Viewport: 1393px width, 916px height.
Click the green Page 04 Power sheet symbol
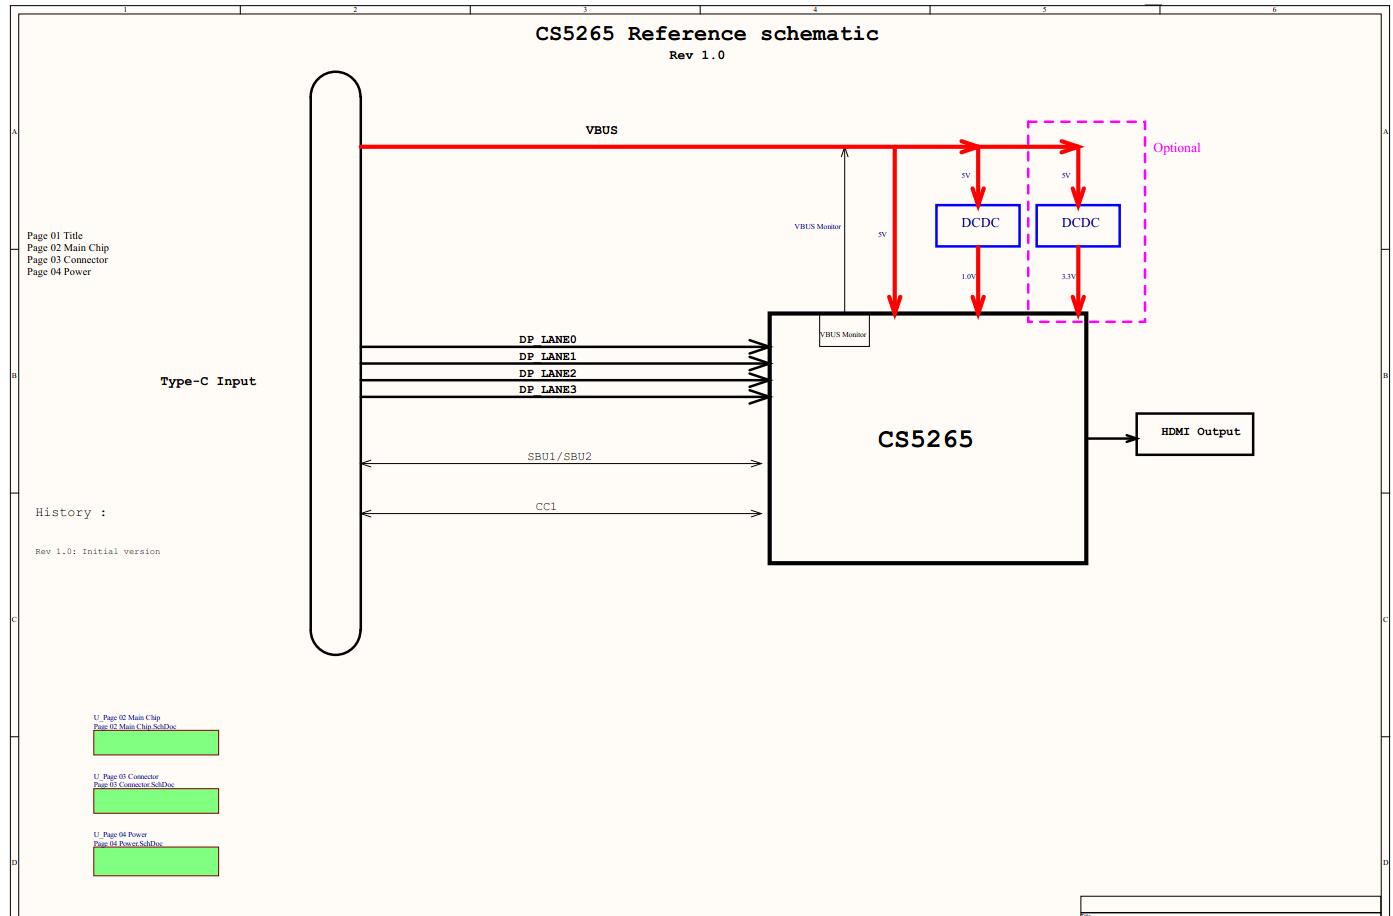tap(155, 861)
